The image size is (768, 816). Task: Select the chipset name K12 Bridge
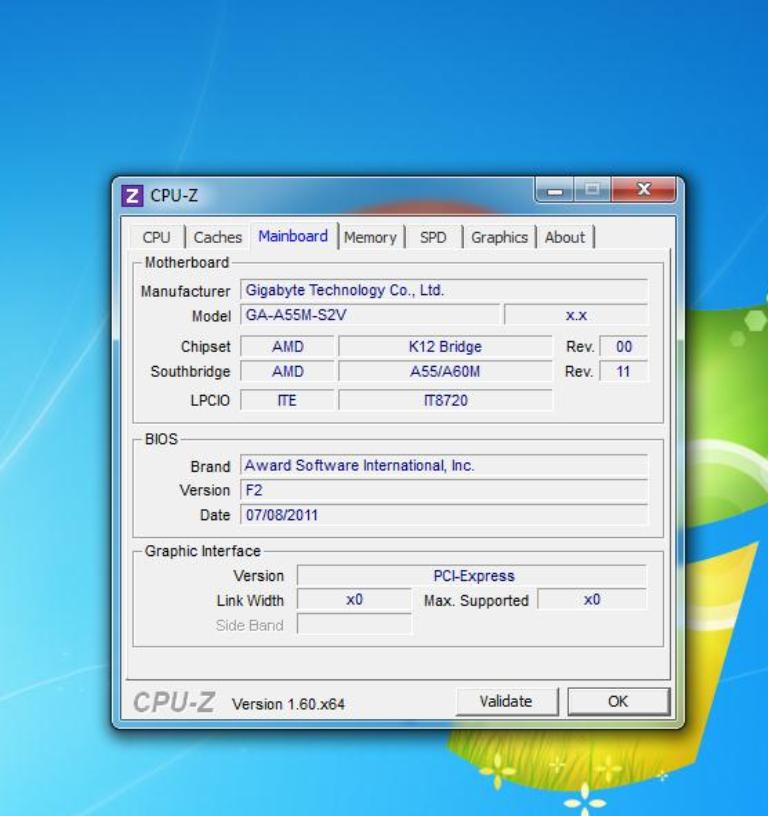click(x=445, y=347)
